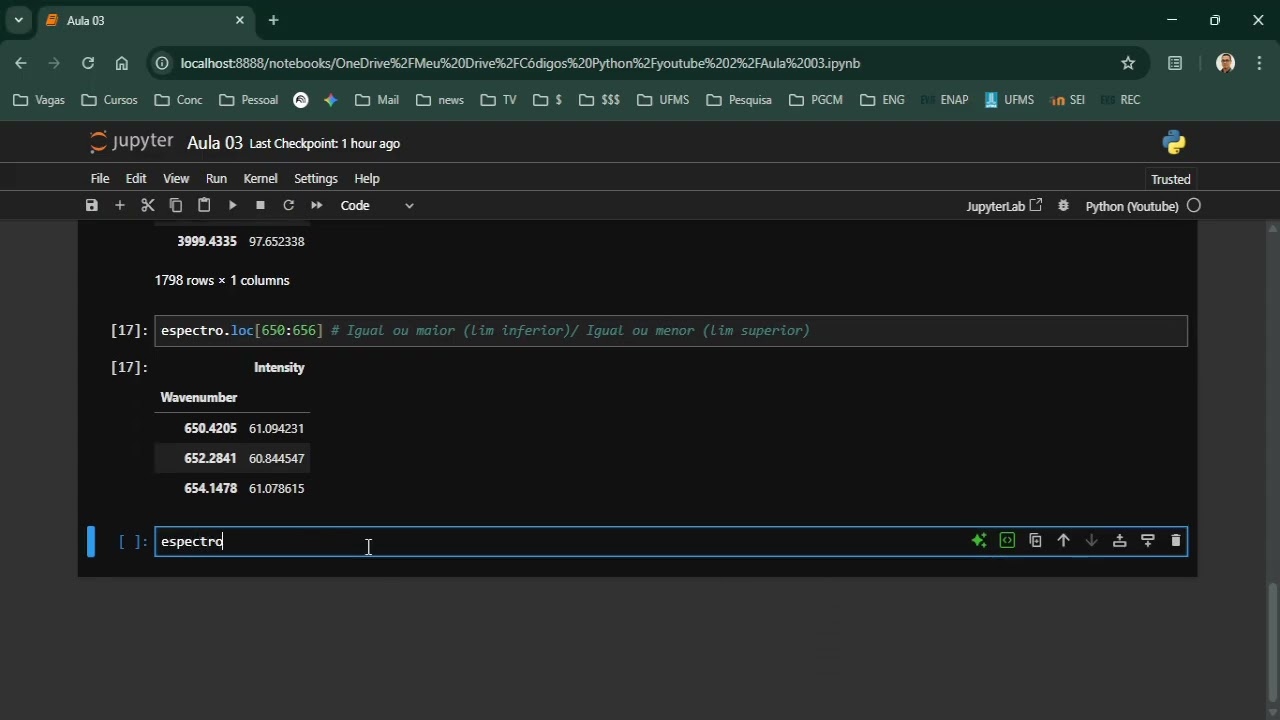Insert a cell above the active cell
Screen dimensions: 1280x720
click(1119, 541)
